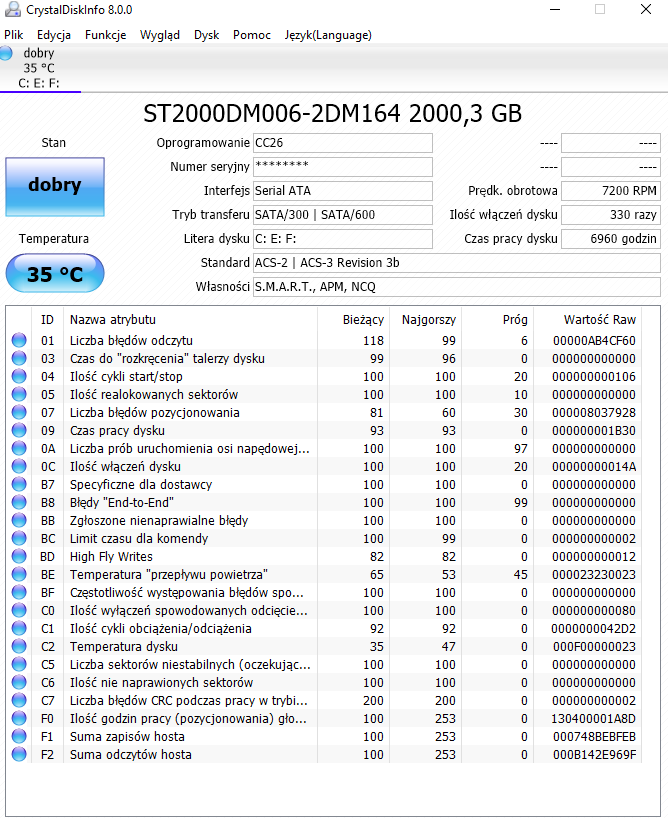Click the Najgorszy column header
668x818 pixels.
point(425,319)
